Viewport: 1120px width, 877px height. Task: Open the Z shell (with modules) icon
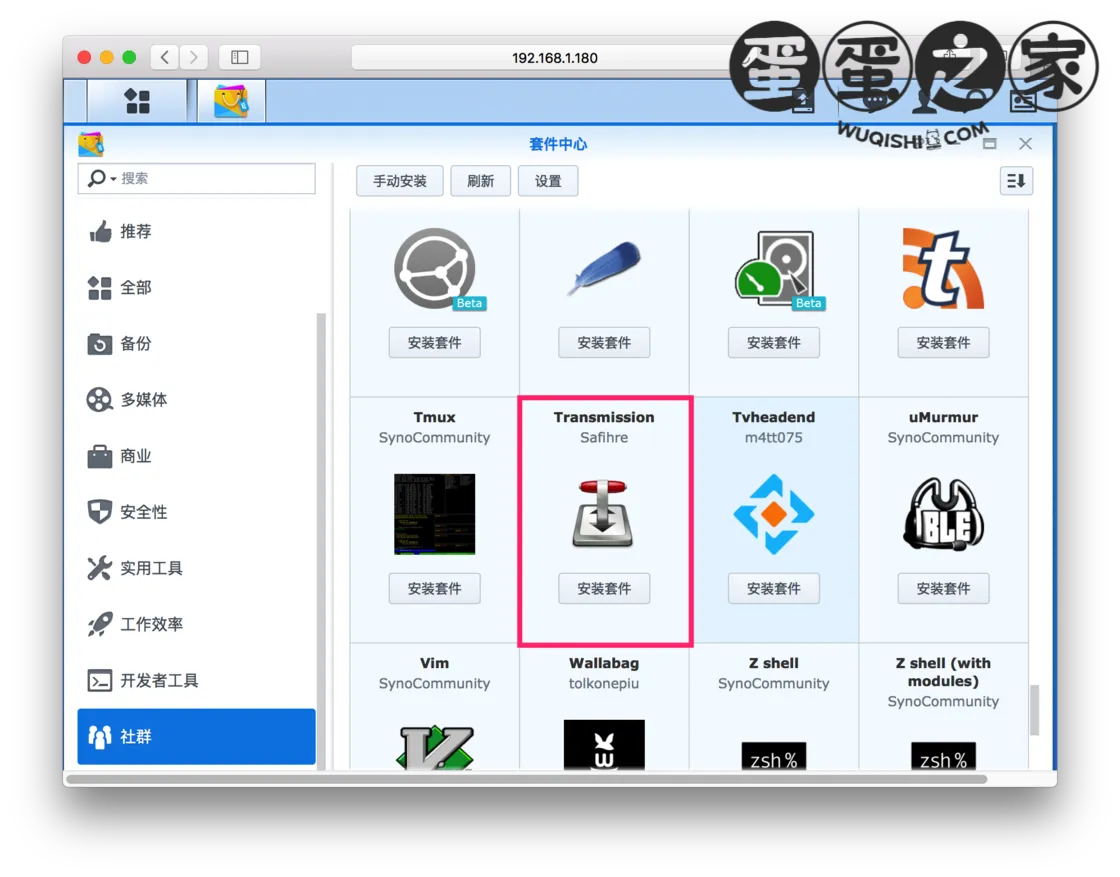tap(943, 756)
